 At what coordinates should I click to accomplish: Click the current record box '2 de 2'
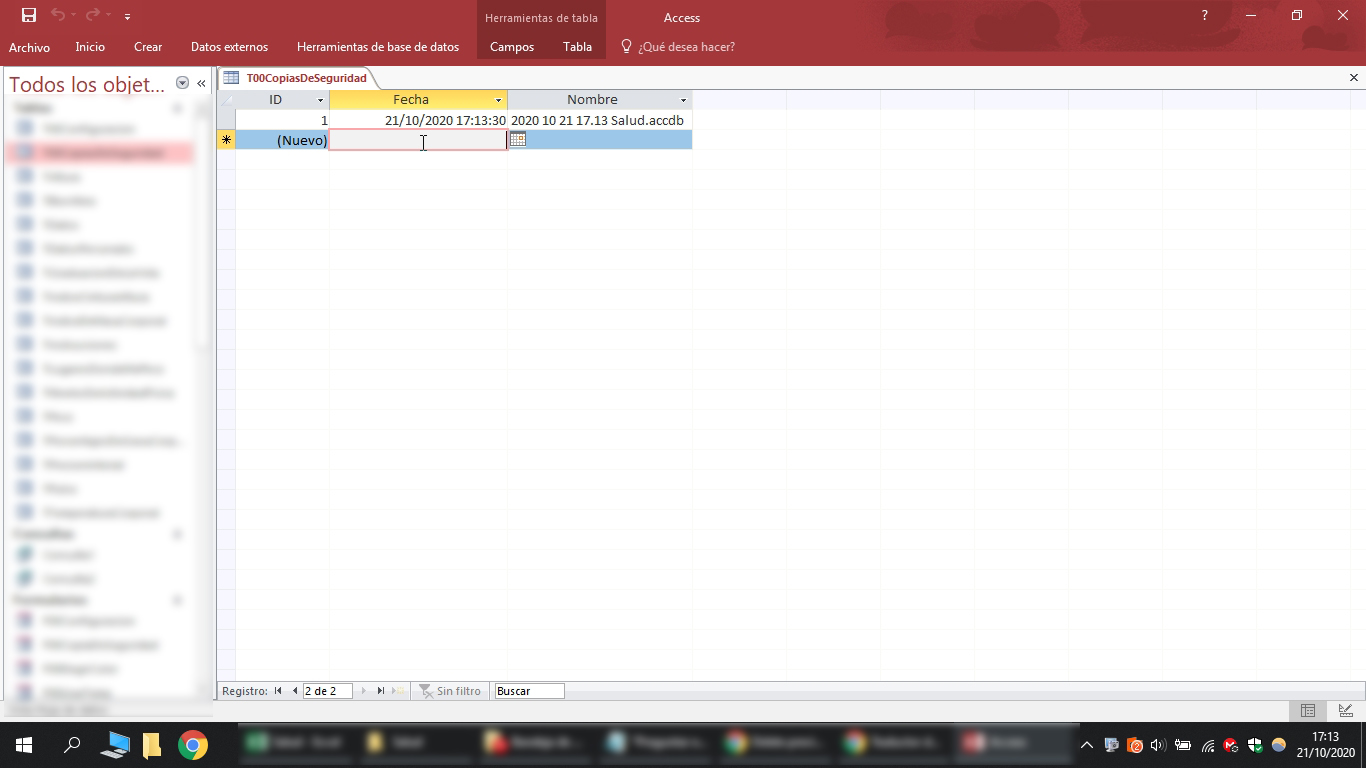coord(328,691)
